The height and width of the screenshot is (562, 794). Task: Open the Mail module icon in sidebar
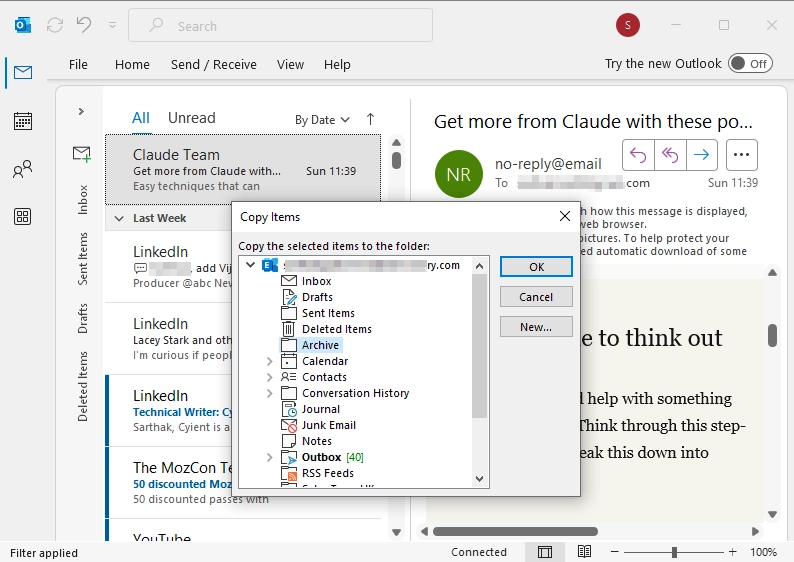click(23, 72)
